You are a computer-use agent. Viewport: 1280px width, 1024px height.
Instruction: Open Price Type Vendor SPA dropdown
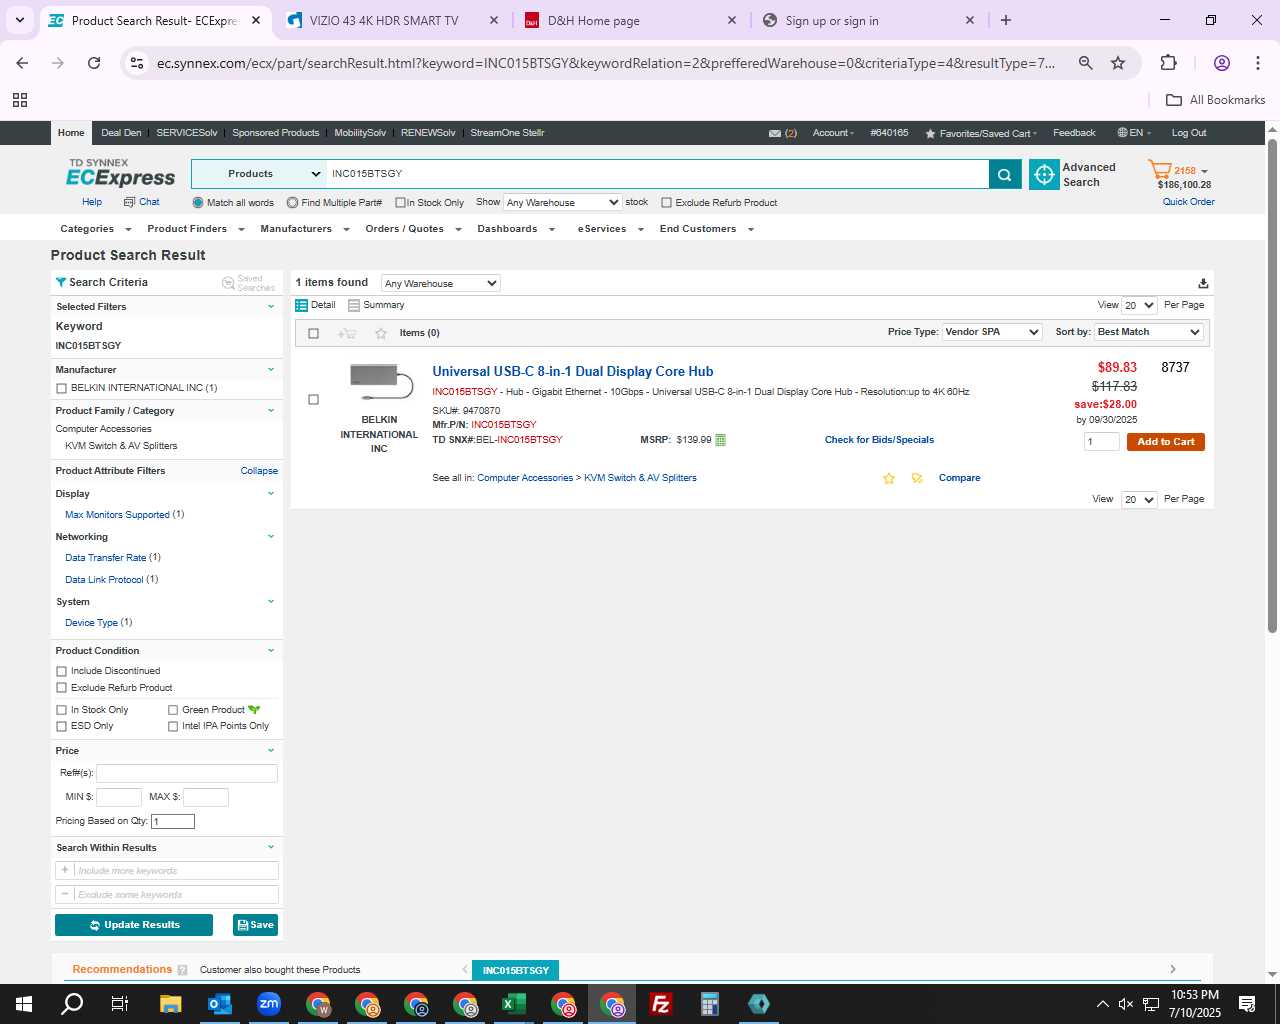pos(992,332)
